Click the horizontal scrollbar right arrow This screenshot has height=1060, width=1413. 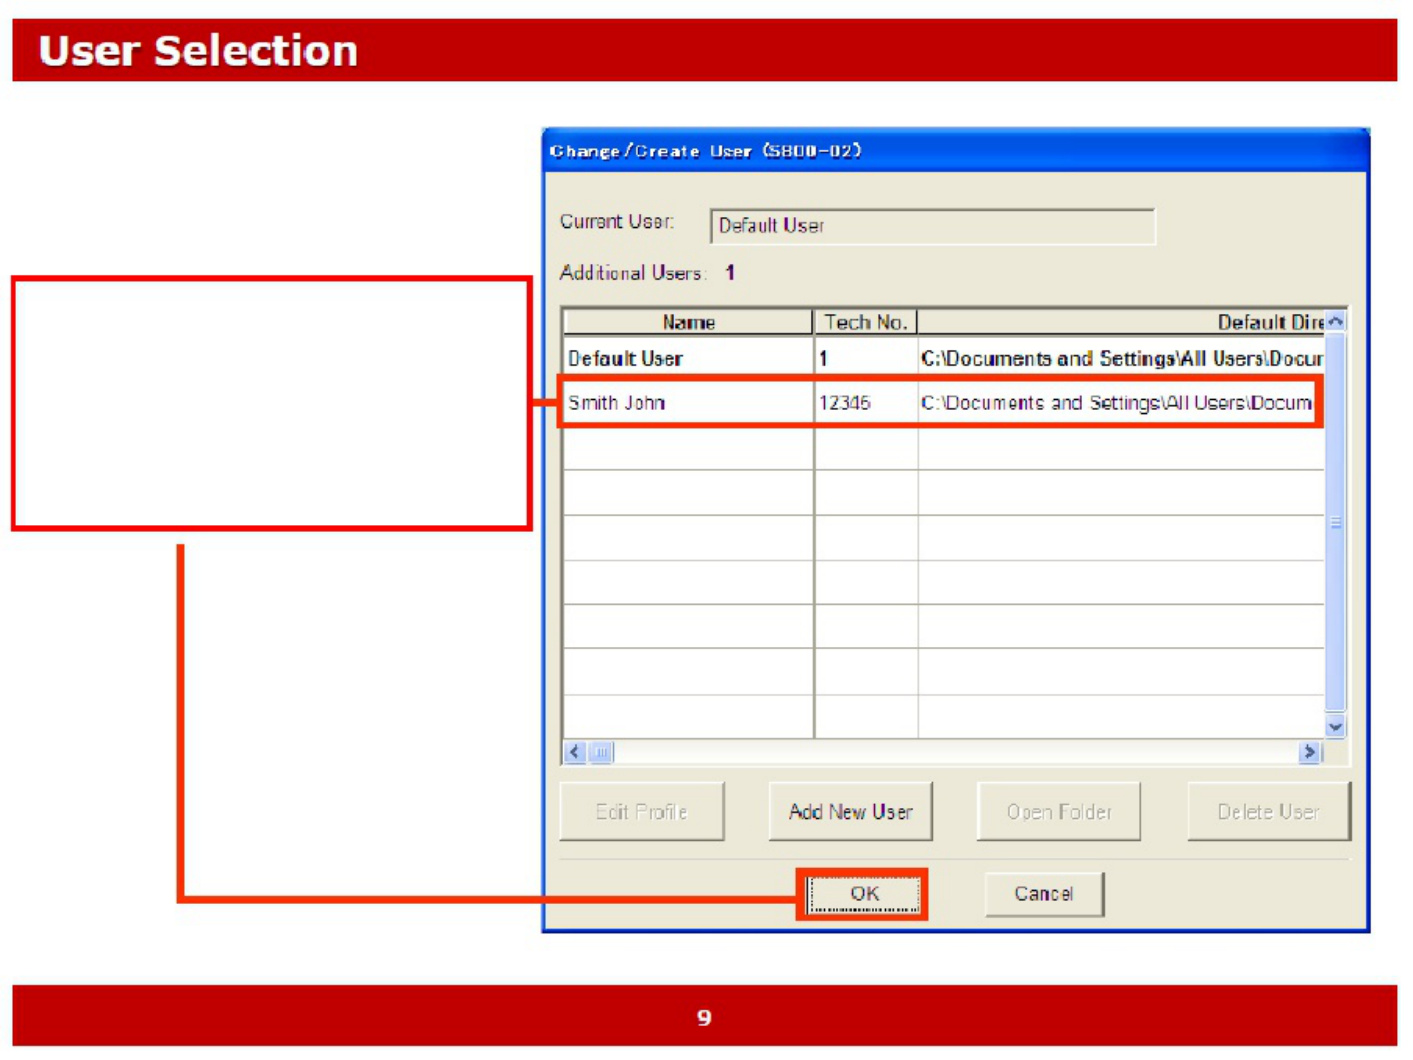click(1310, 752)
